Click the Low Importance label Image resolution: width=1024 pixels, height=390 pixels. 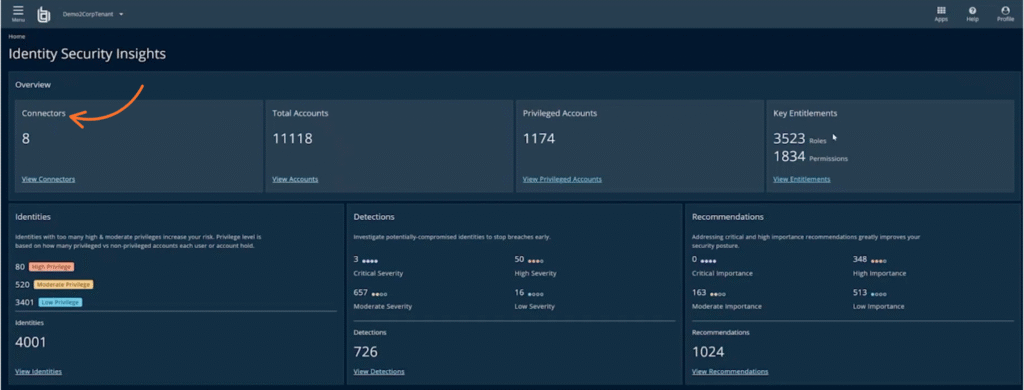[878, 306]
